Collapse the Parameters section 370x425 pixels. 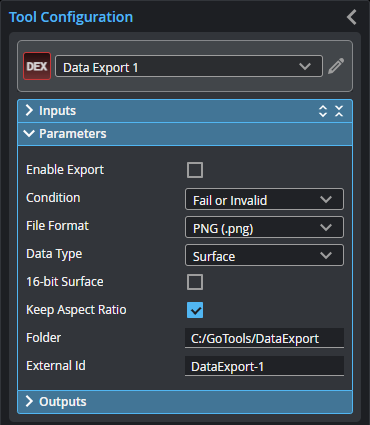click(x=185, y=134)
